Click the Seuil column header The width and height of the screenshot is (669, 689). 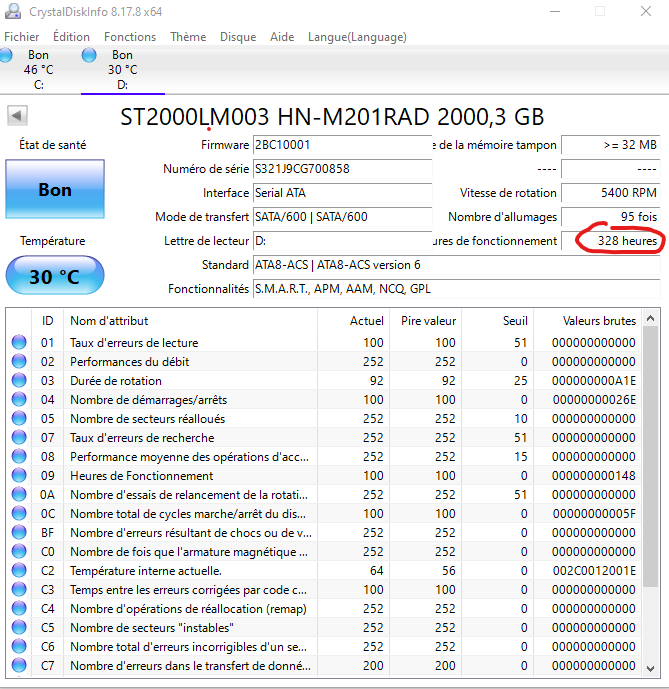498,321
